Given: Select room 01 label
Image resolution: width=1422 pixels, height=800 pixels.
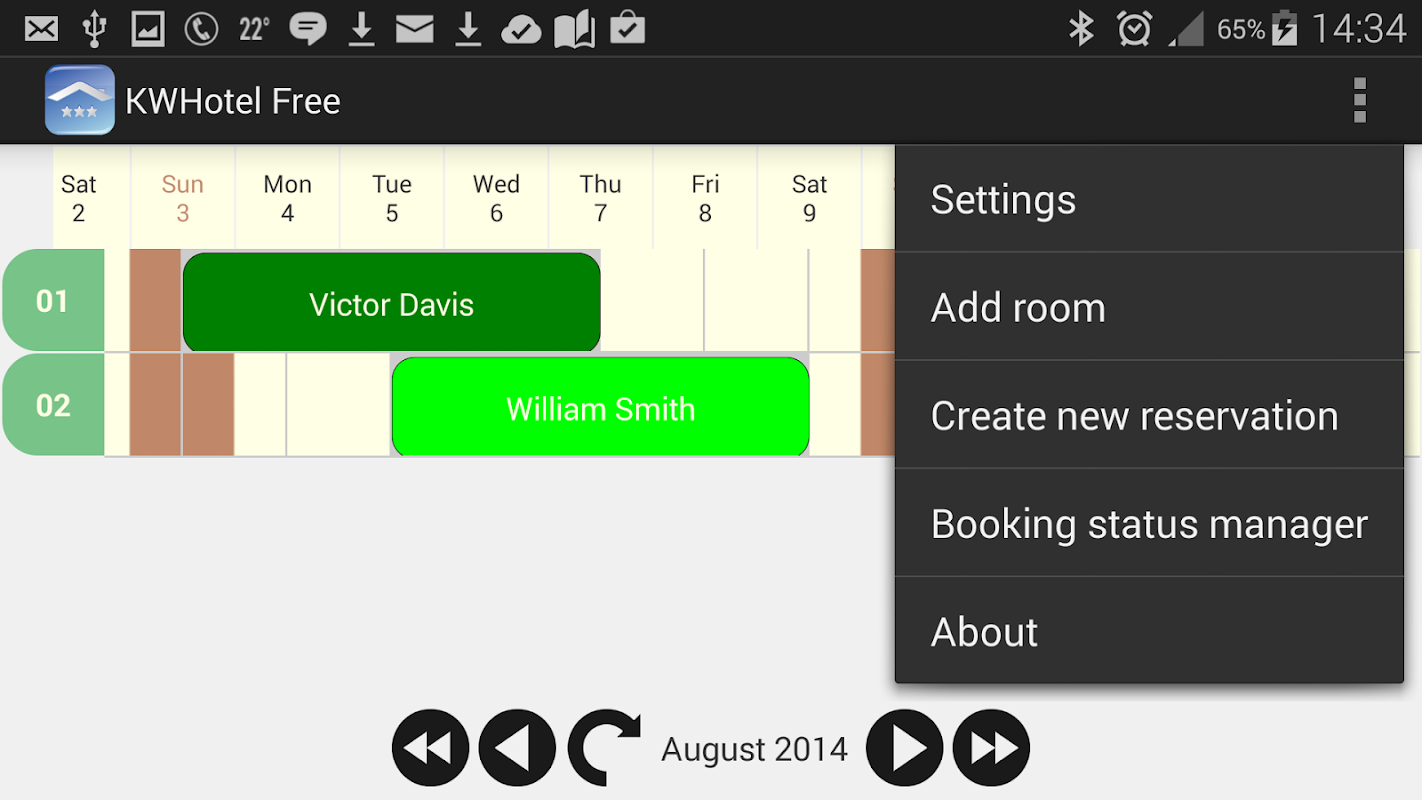Looking at the screenshot, I should pos(53,300).
